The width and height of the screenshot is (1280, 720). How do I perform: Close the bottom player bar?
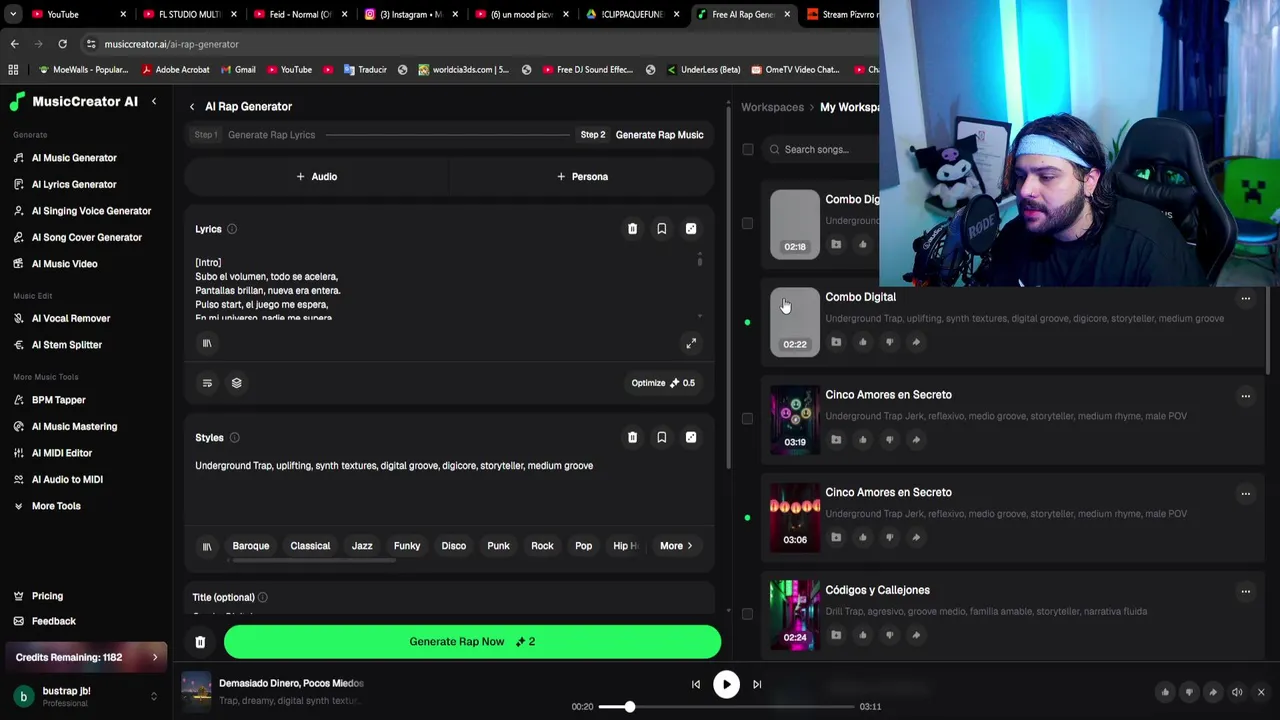[x=1261, y=692]
